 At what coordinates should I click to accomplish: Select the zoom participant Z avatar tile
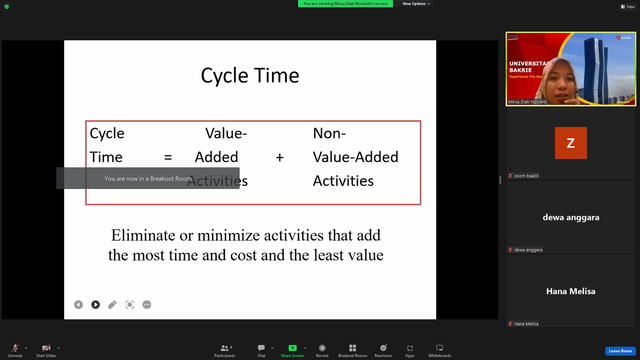click(571, 143)
